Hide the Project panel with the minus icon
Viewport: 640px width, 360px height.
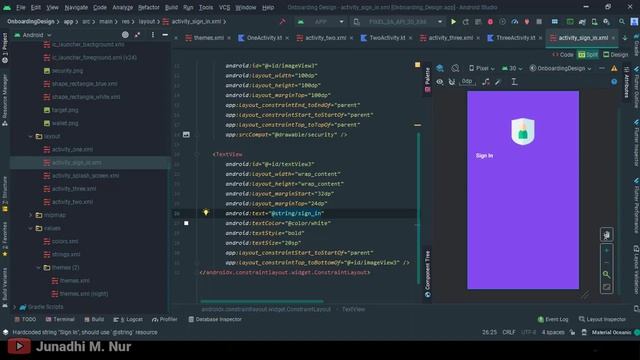point(165,35)
